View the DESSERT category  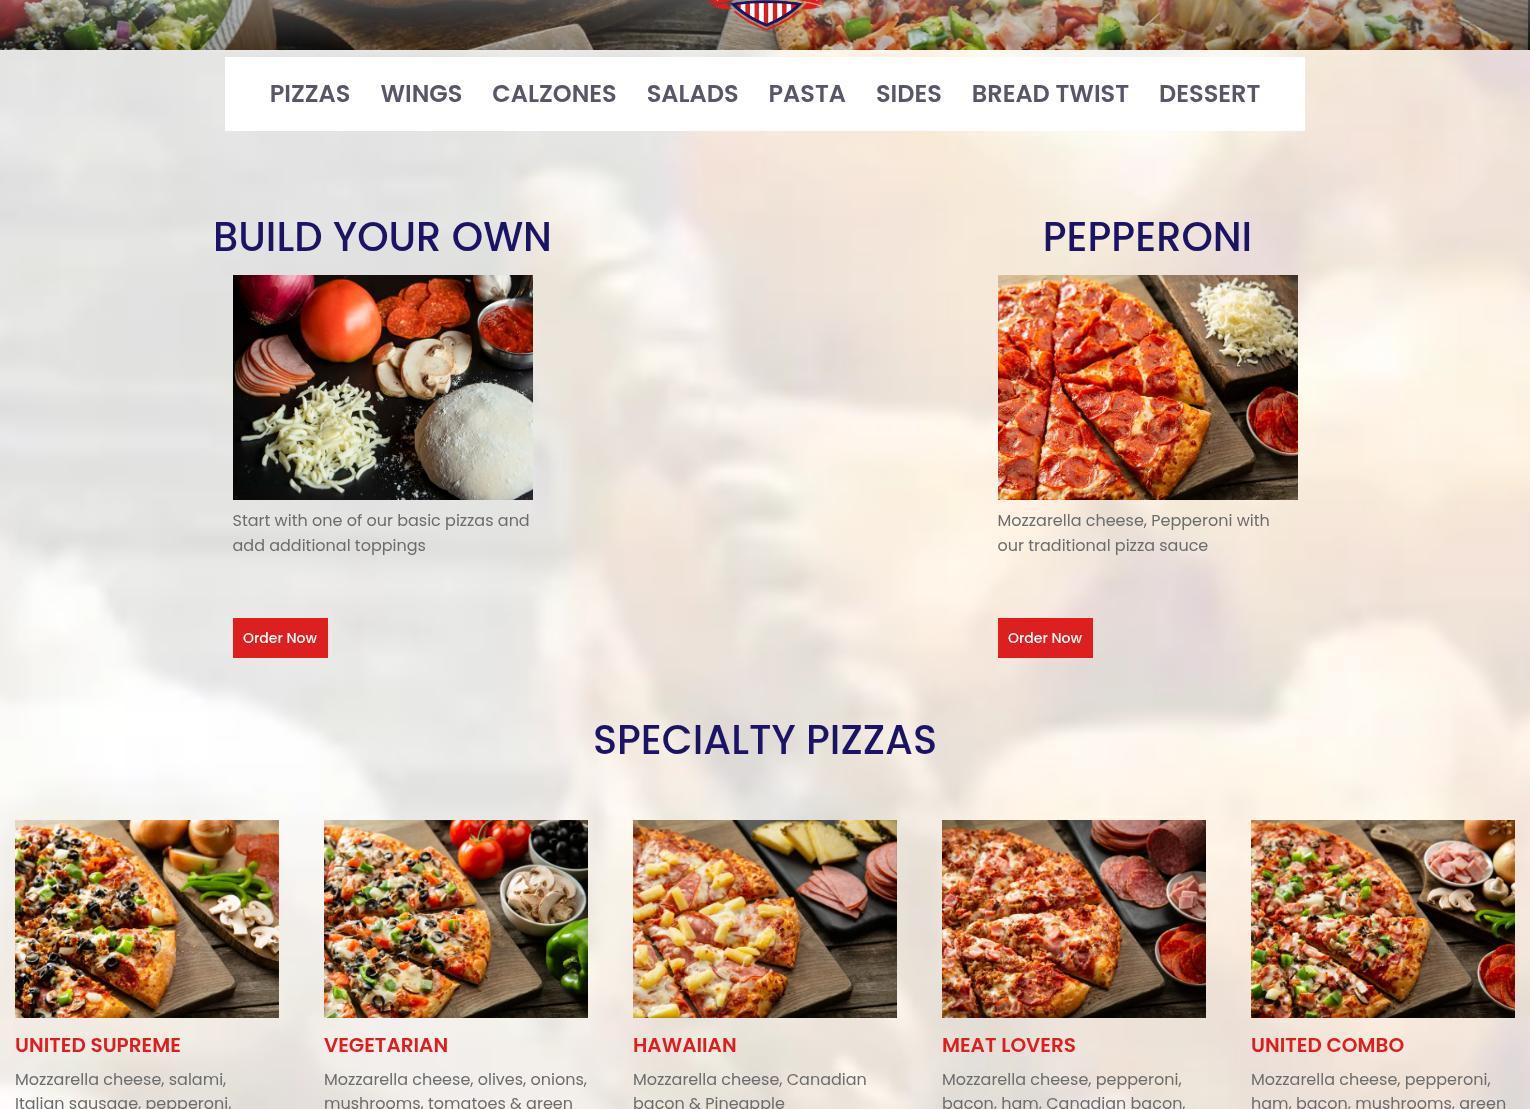pos(1209,94)
